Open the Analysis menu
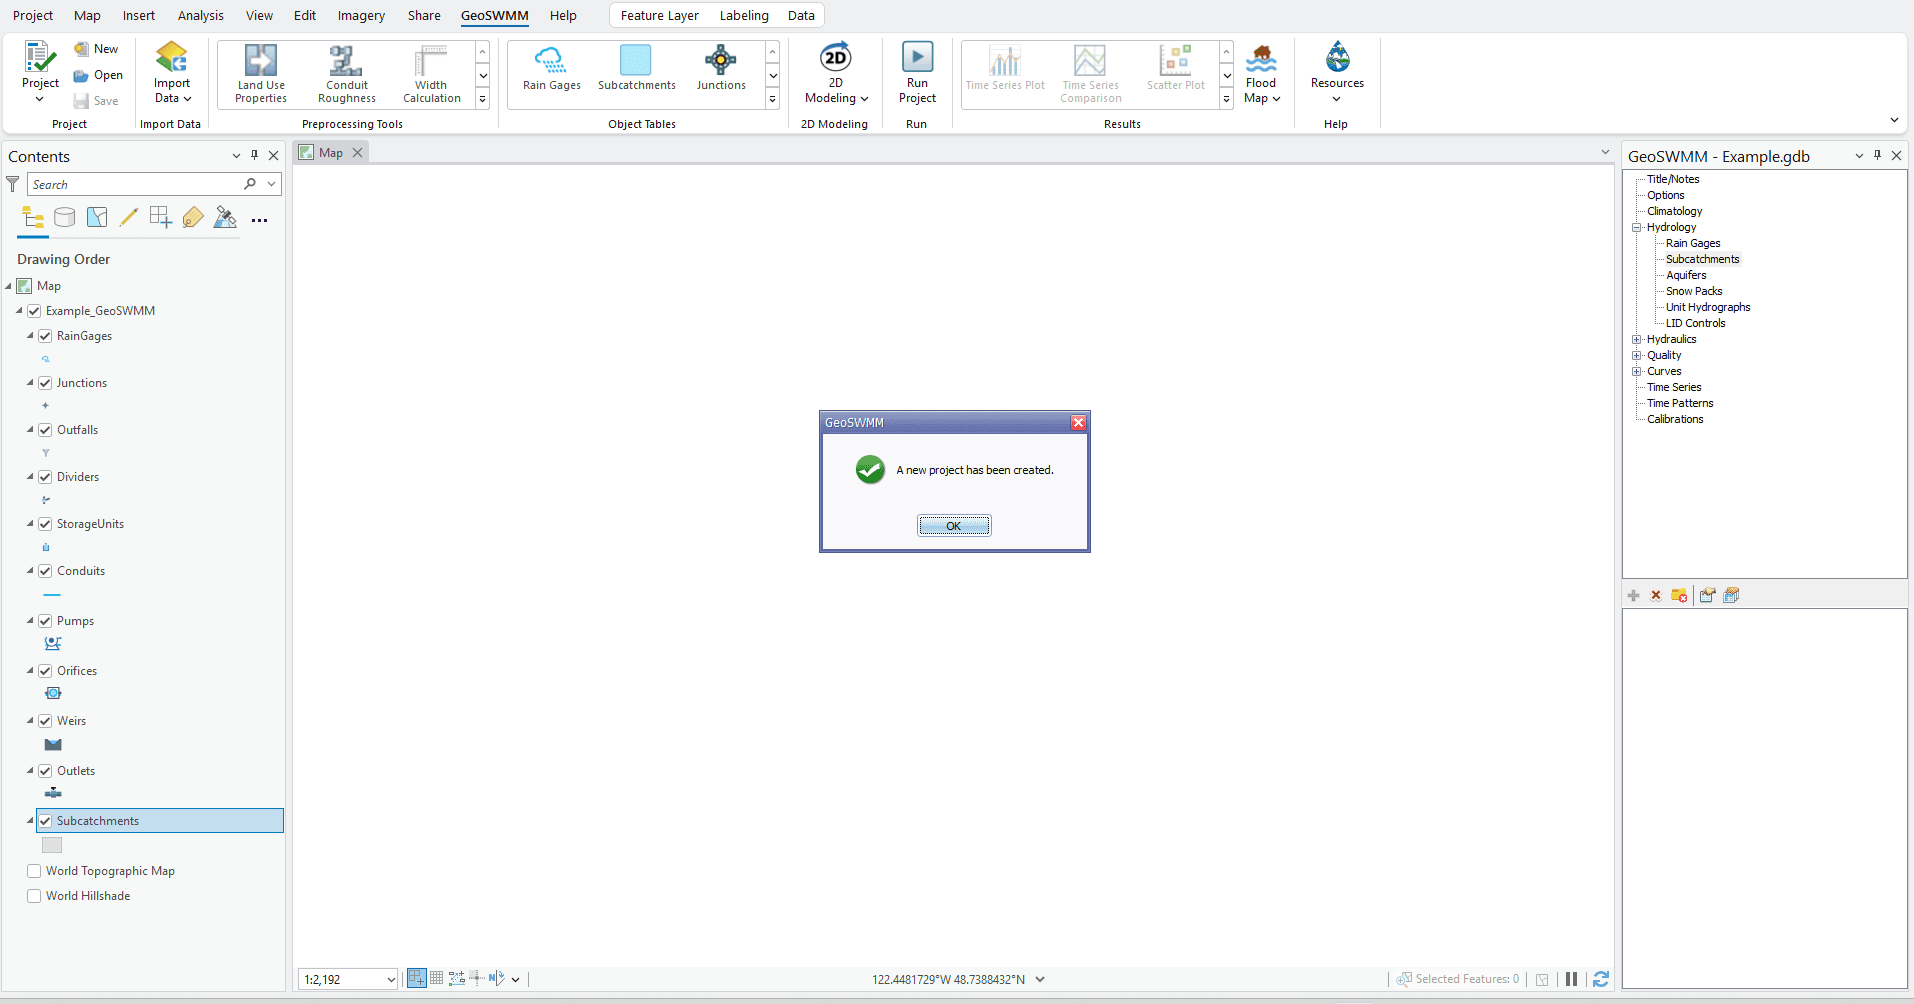This screenshot has height=1004, width=1914. pyautogui.click(x=200, y=15)
